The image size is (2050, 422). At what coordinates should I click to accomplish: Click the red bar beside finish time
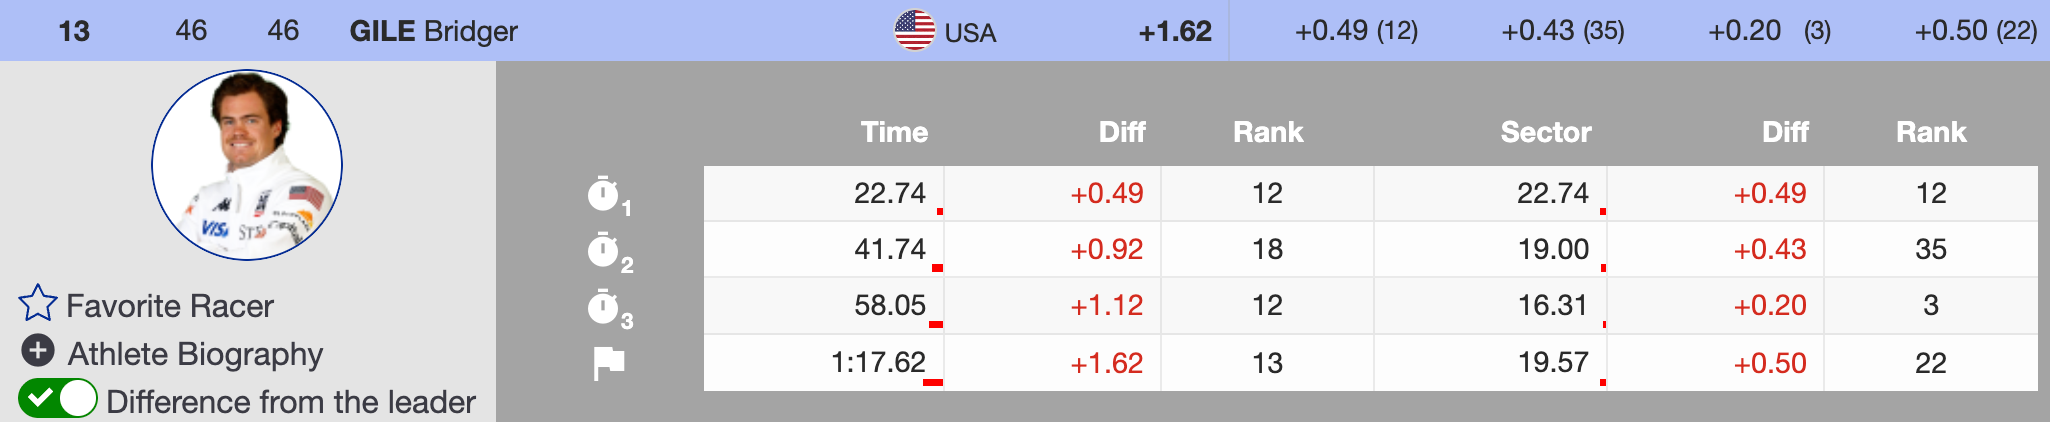click(x=933, y=382)
